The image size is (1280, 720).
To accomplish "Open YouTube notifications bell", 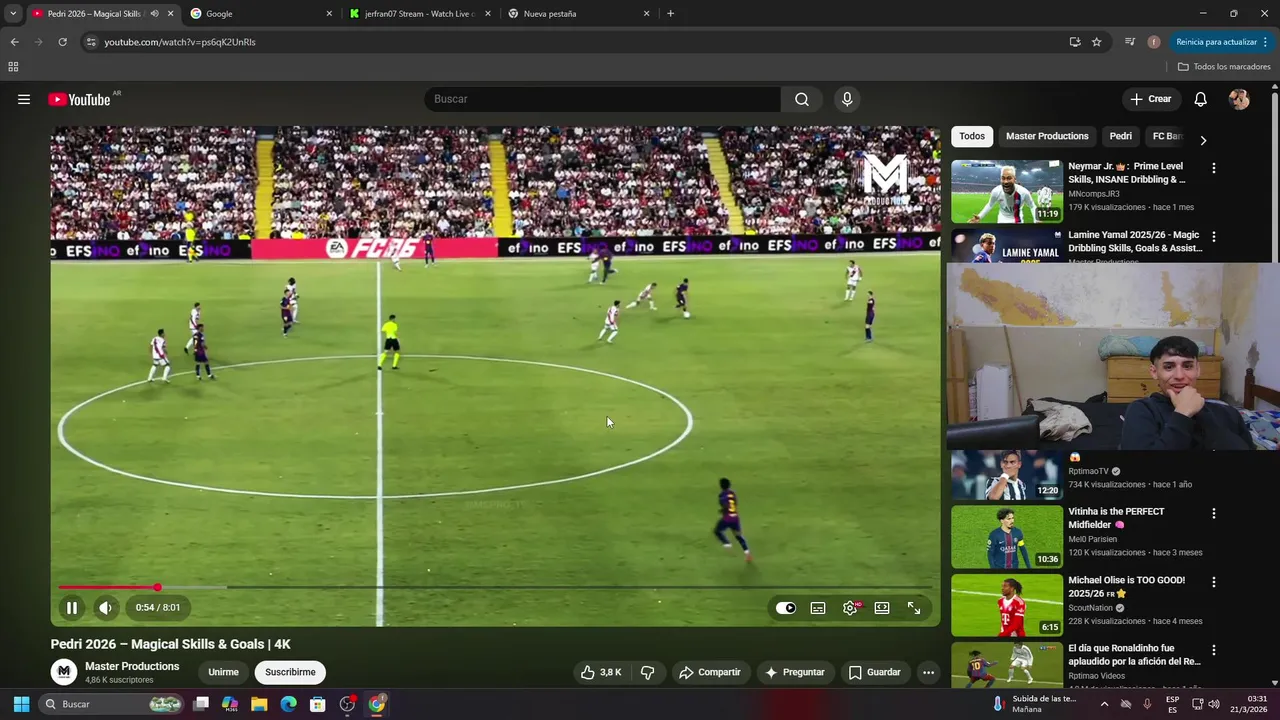I will pyautogui.click(x=1200, y=99).
